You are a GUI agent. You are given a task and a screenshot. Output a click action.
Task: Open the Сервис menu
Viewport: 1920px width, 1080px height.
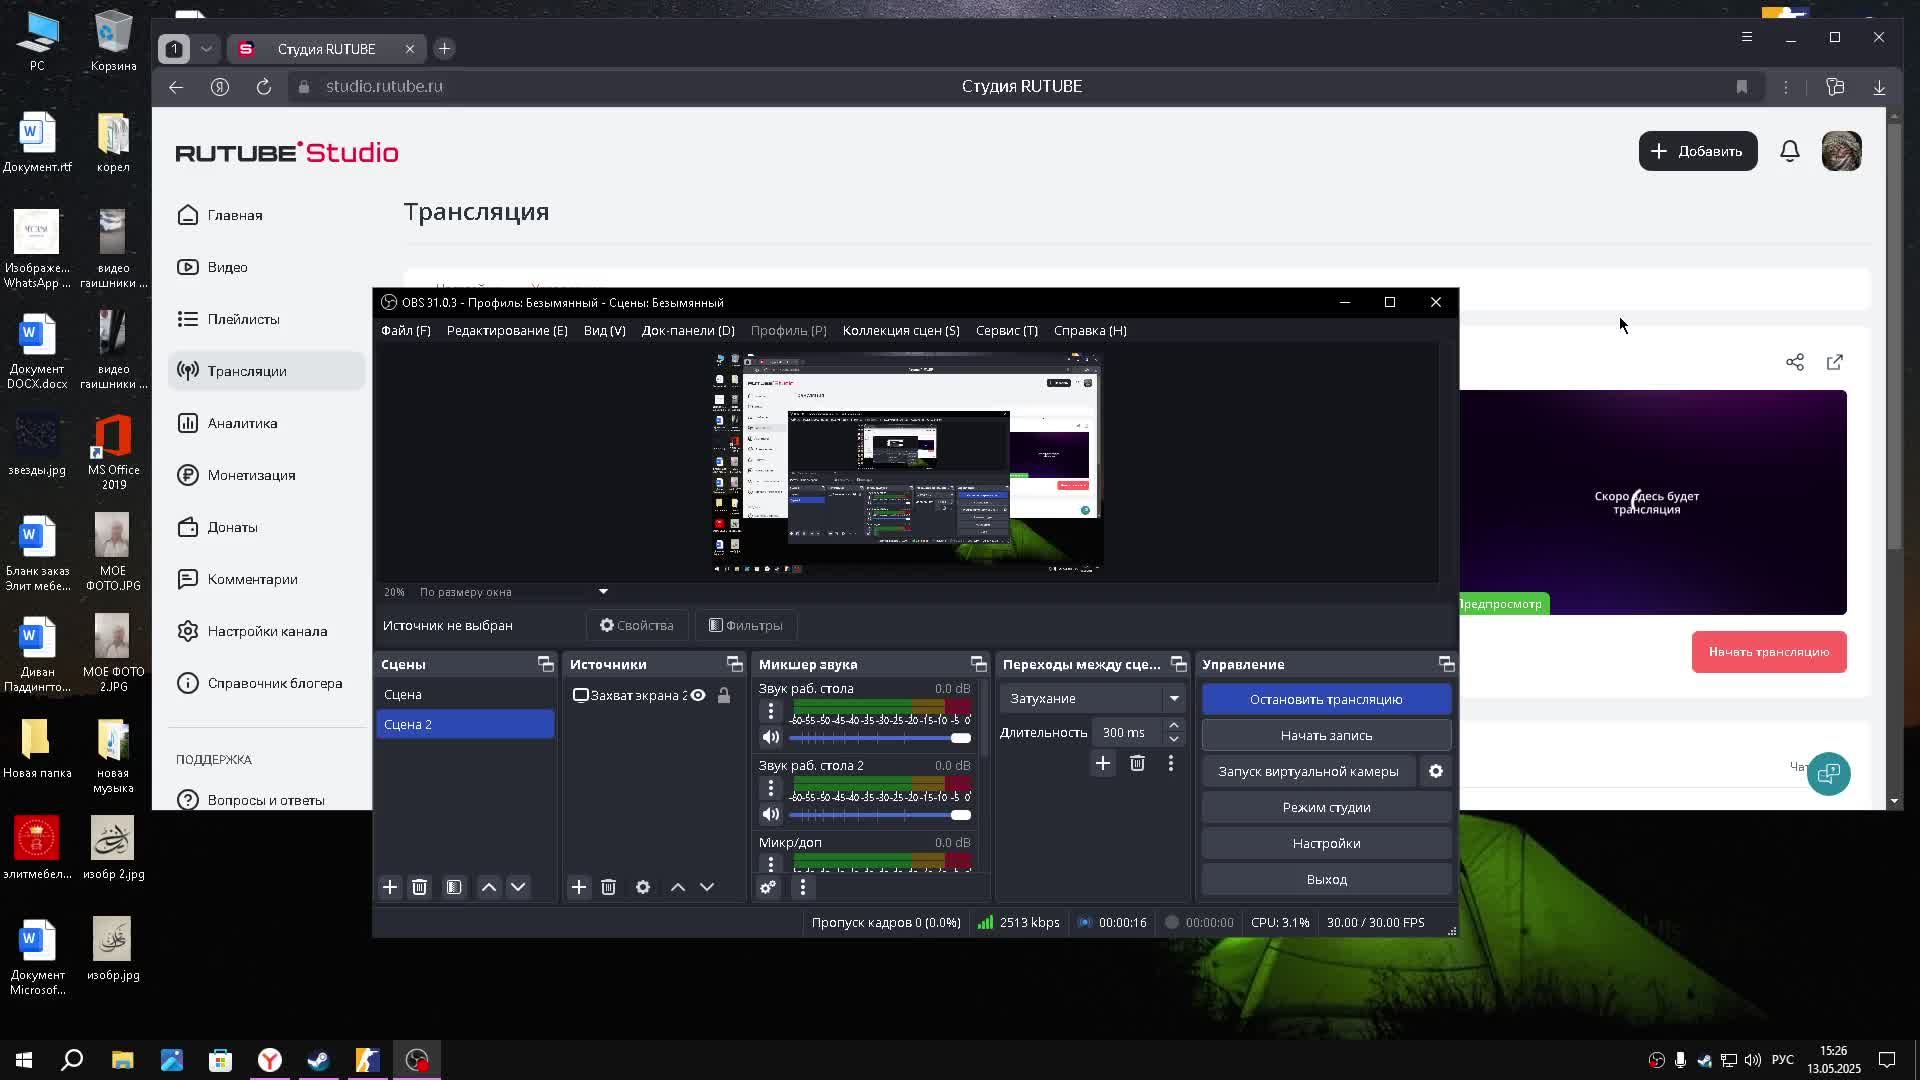tap(1006, 330)
